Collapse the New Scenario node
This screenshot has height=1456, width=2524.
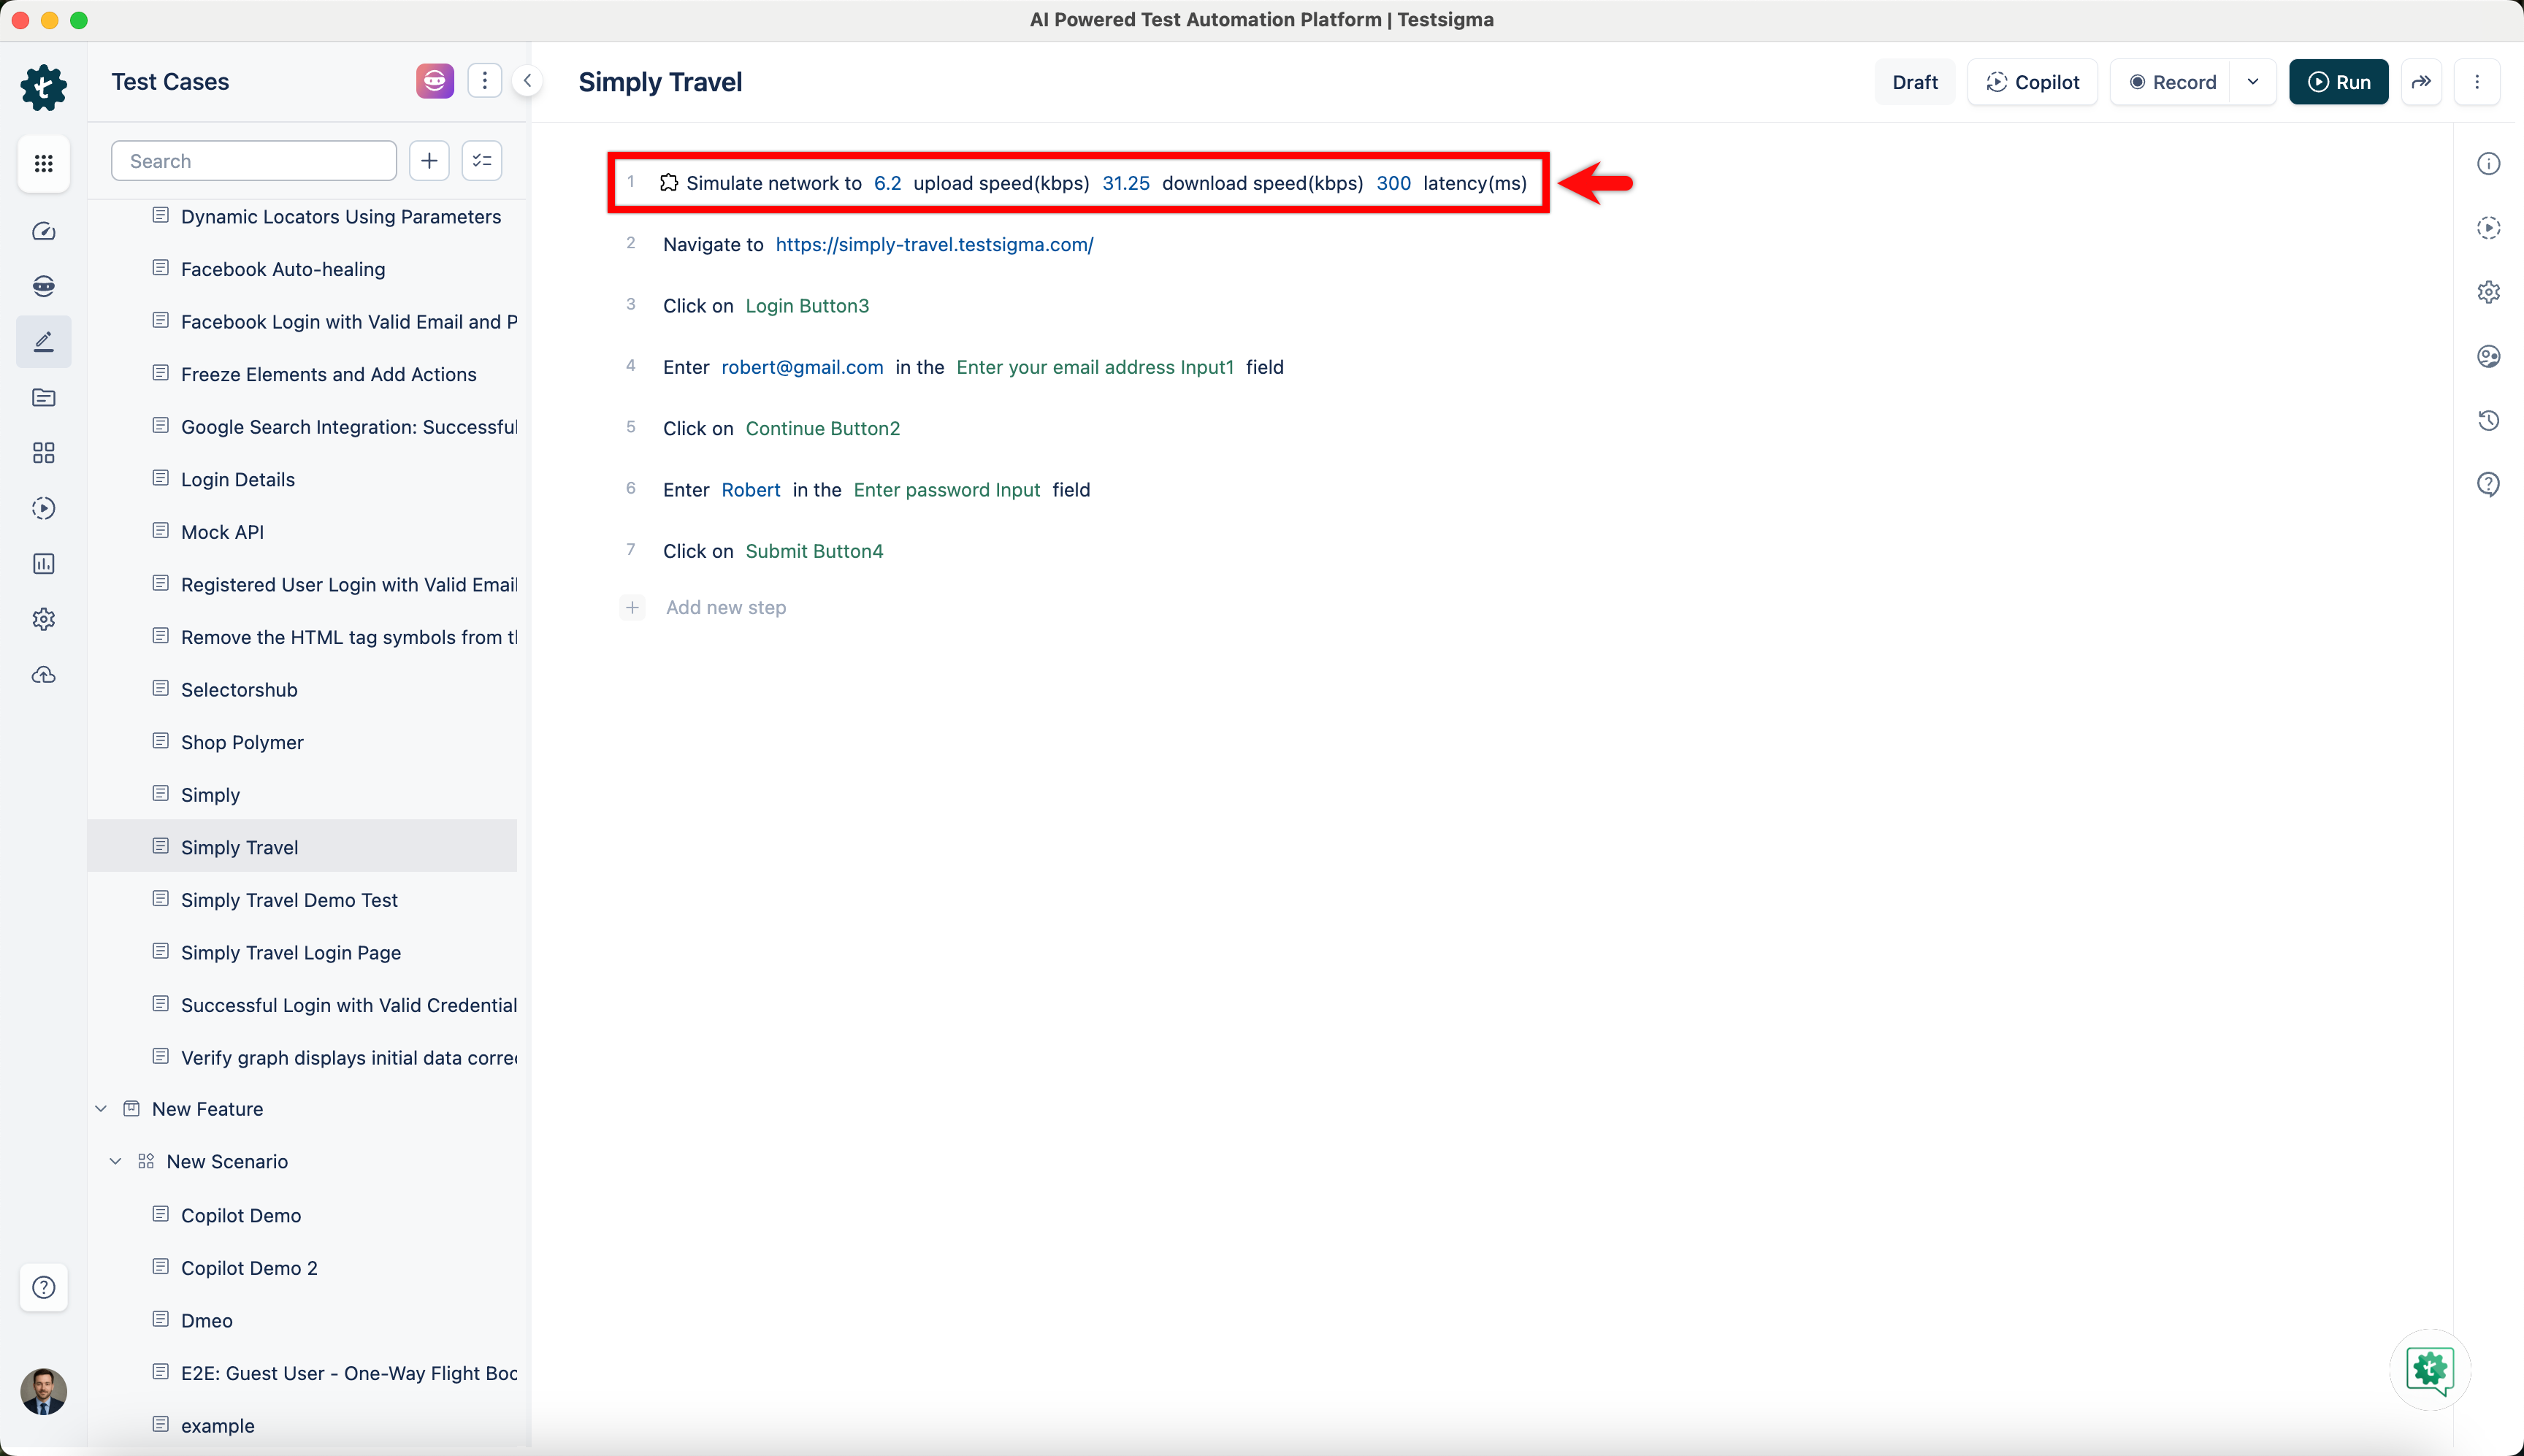pyautogui.click(x=116, y=1161)
